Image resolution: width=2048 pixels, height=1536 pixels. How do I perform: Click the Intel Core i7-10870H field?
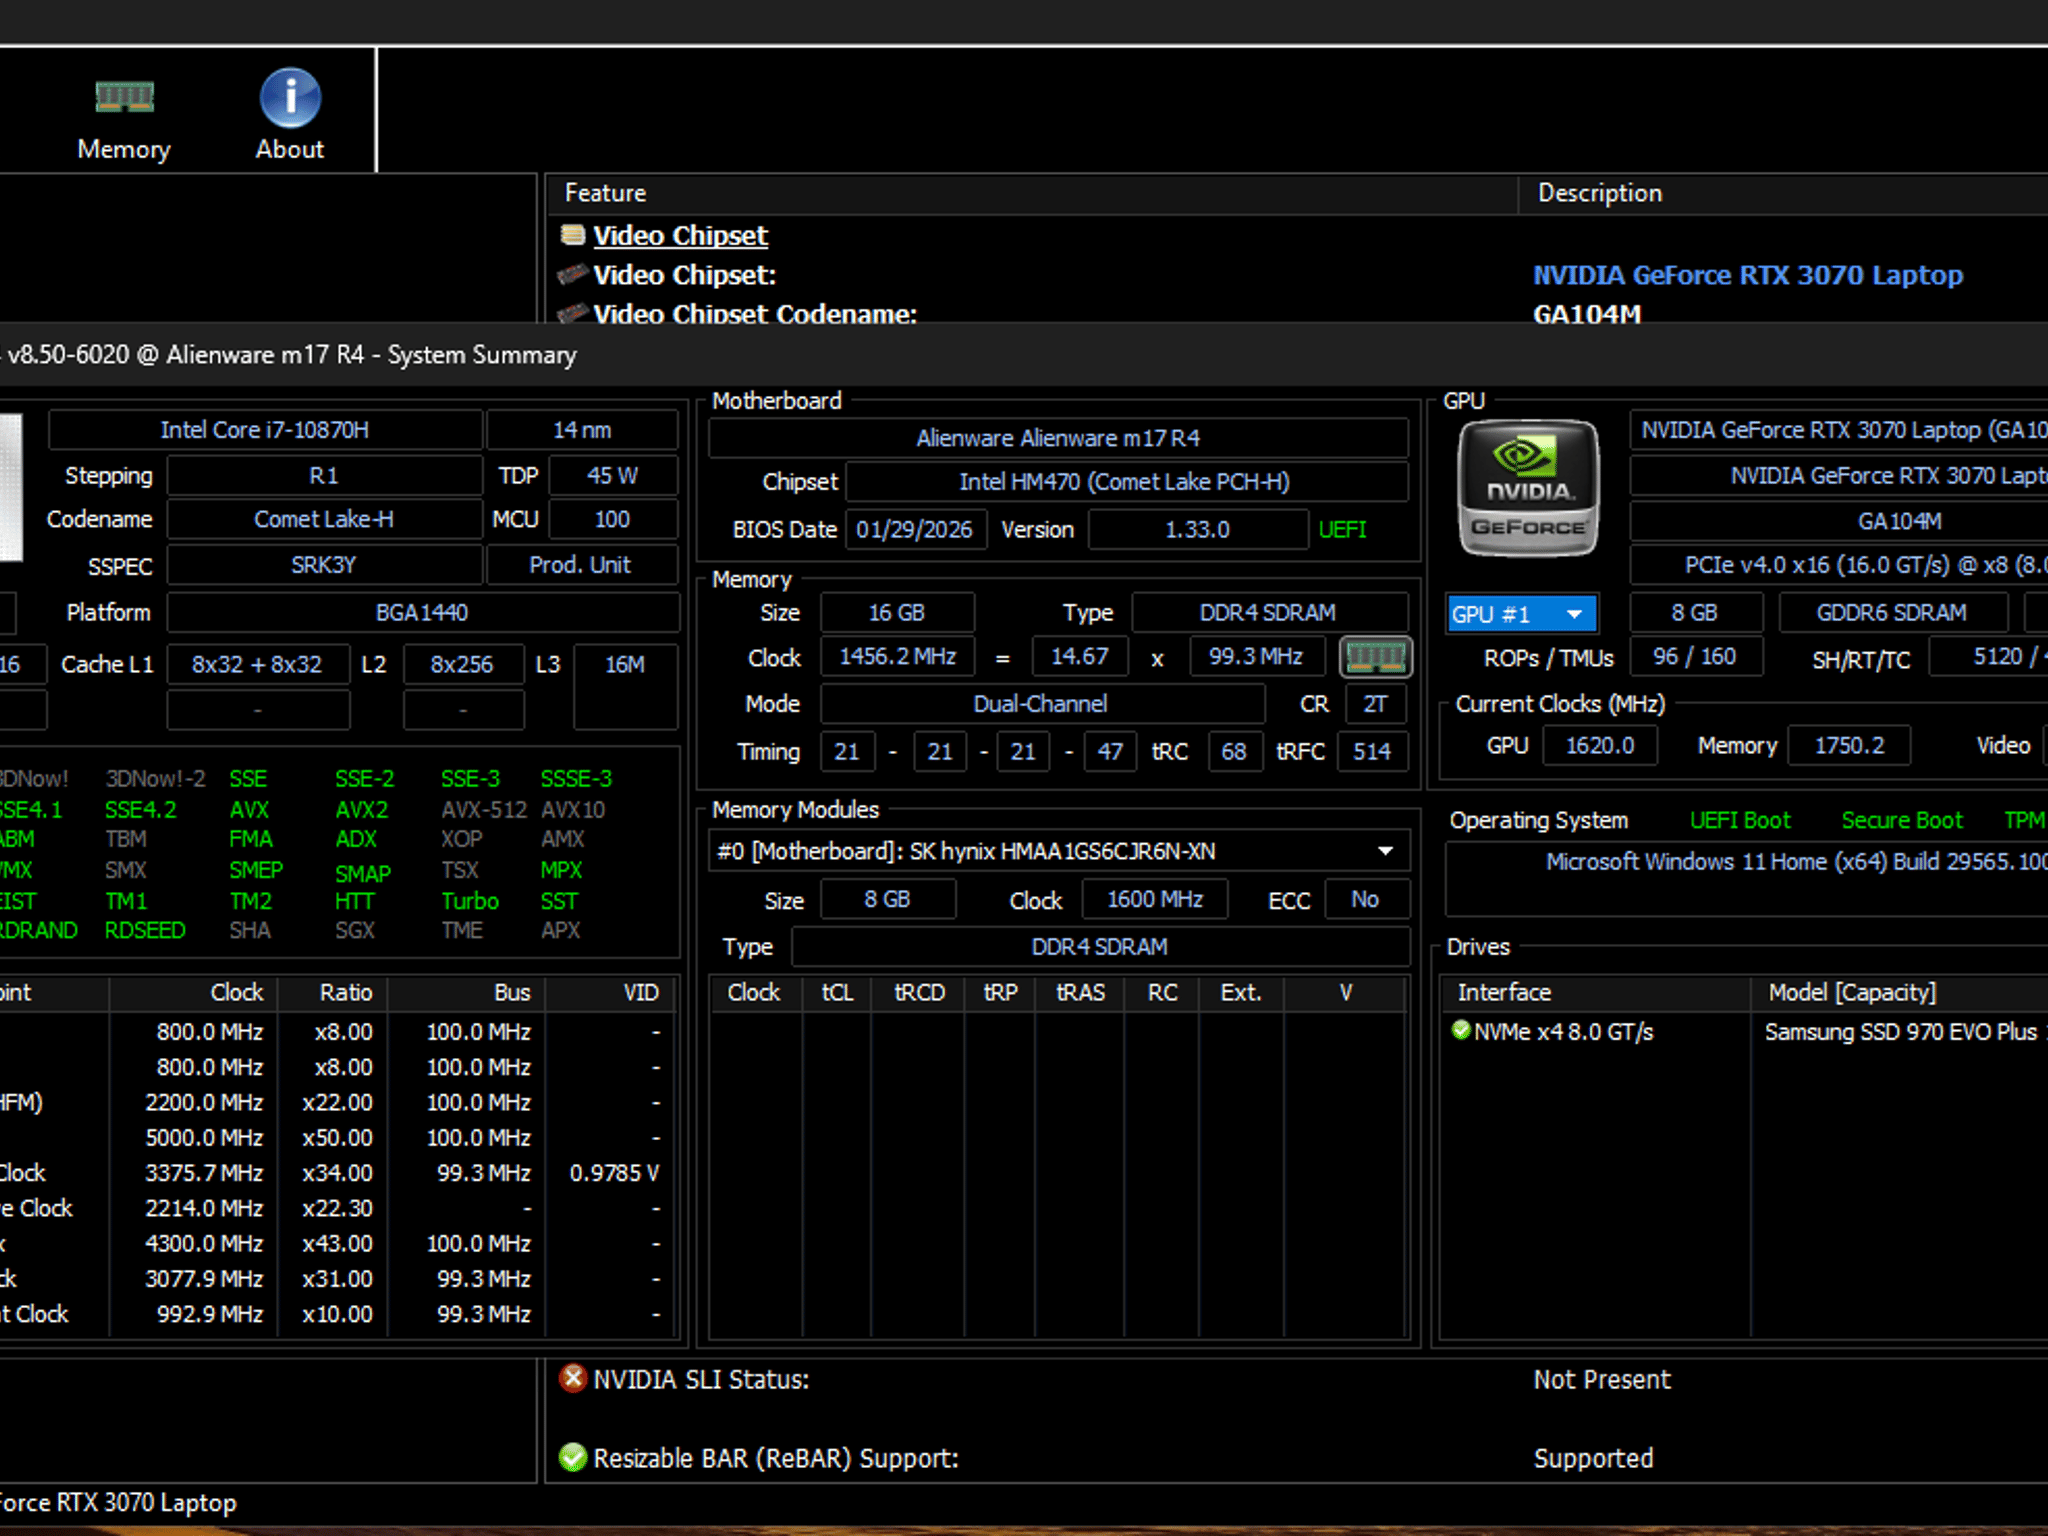click(x=265, y=430)
